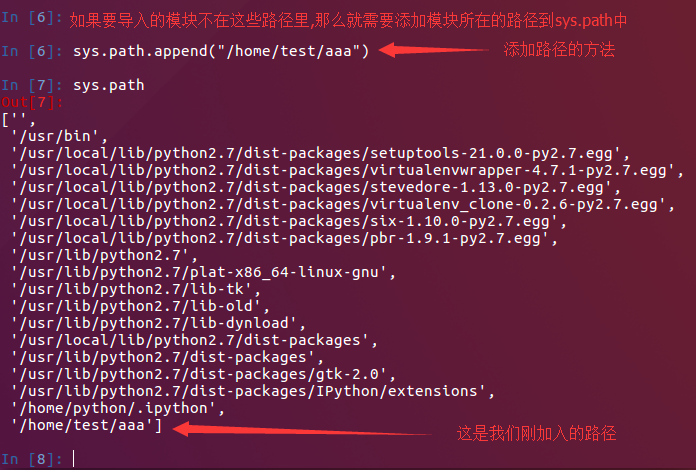
Task: Select the gtk-2.0 dist-packages path
Action: point(203,374)
